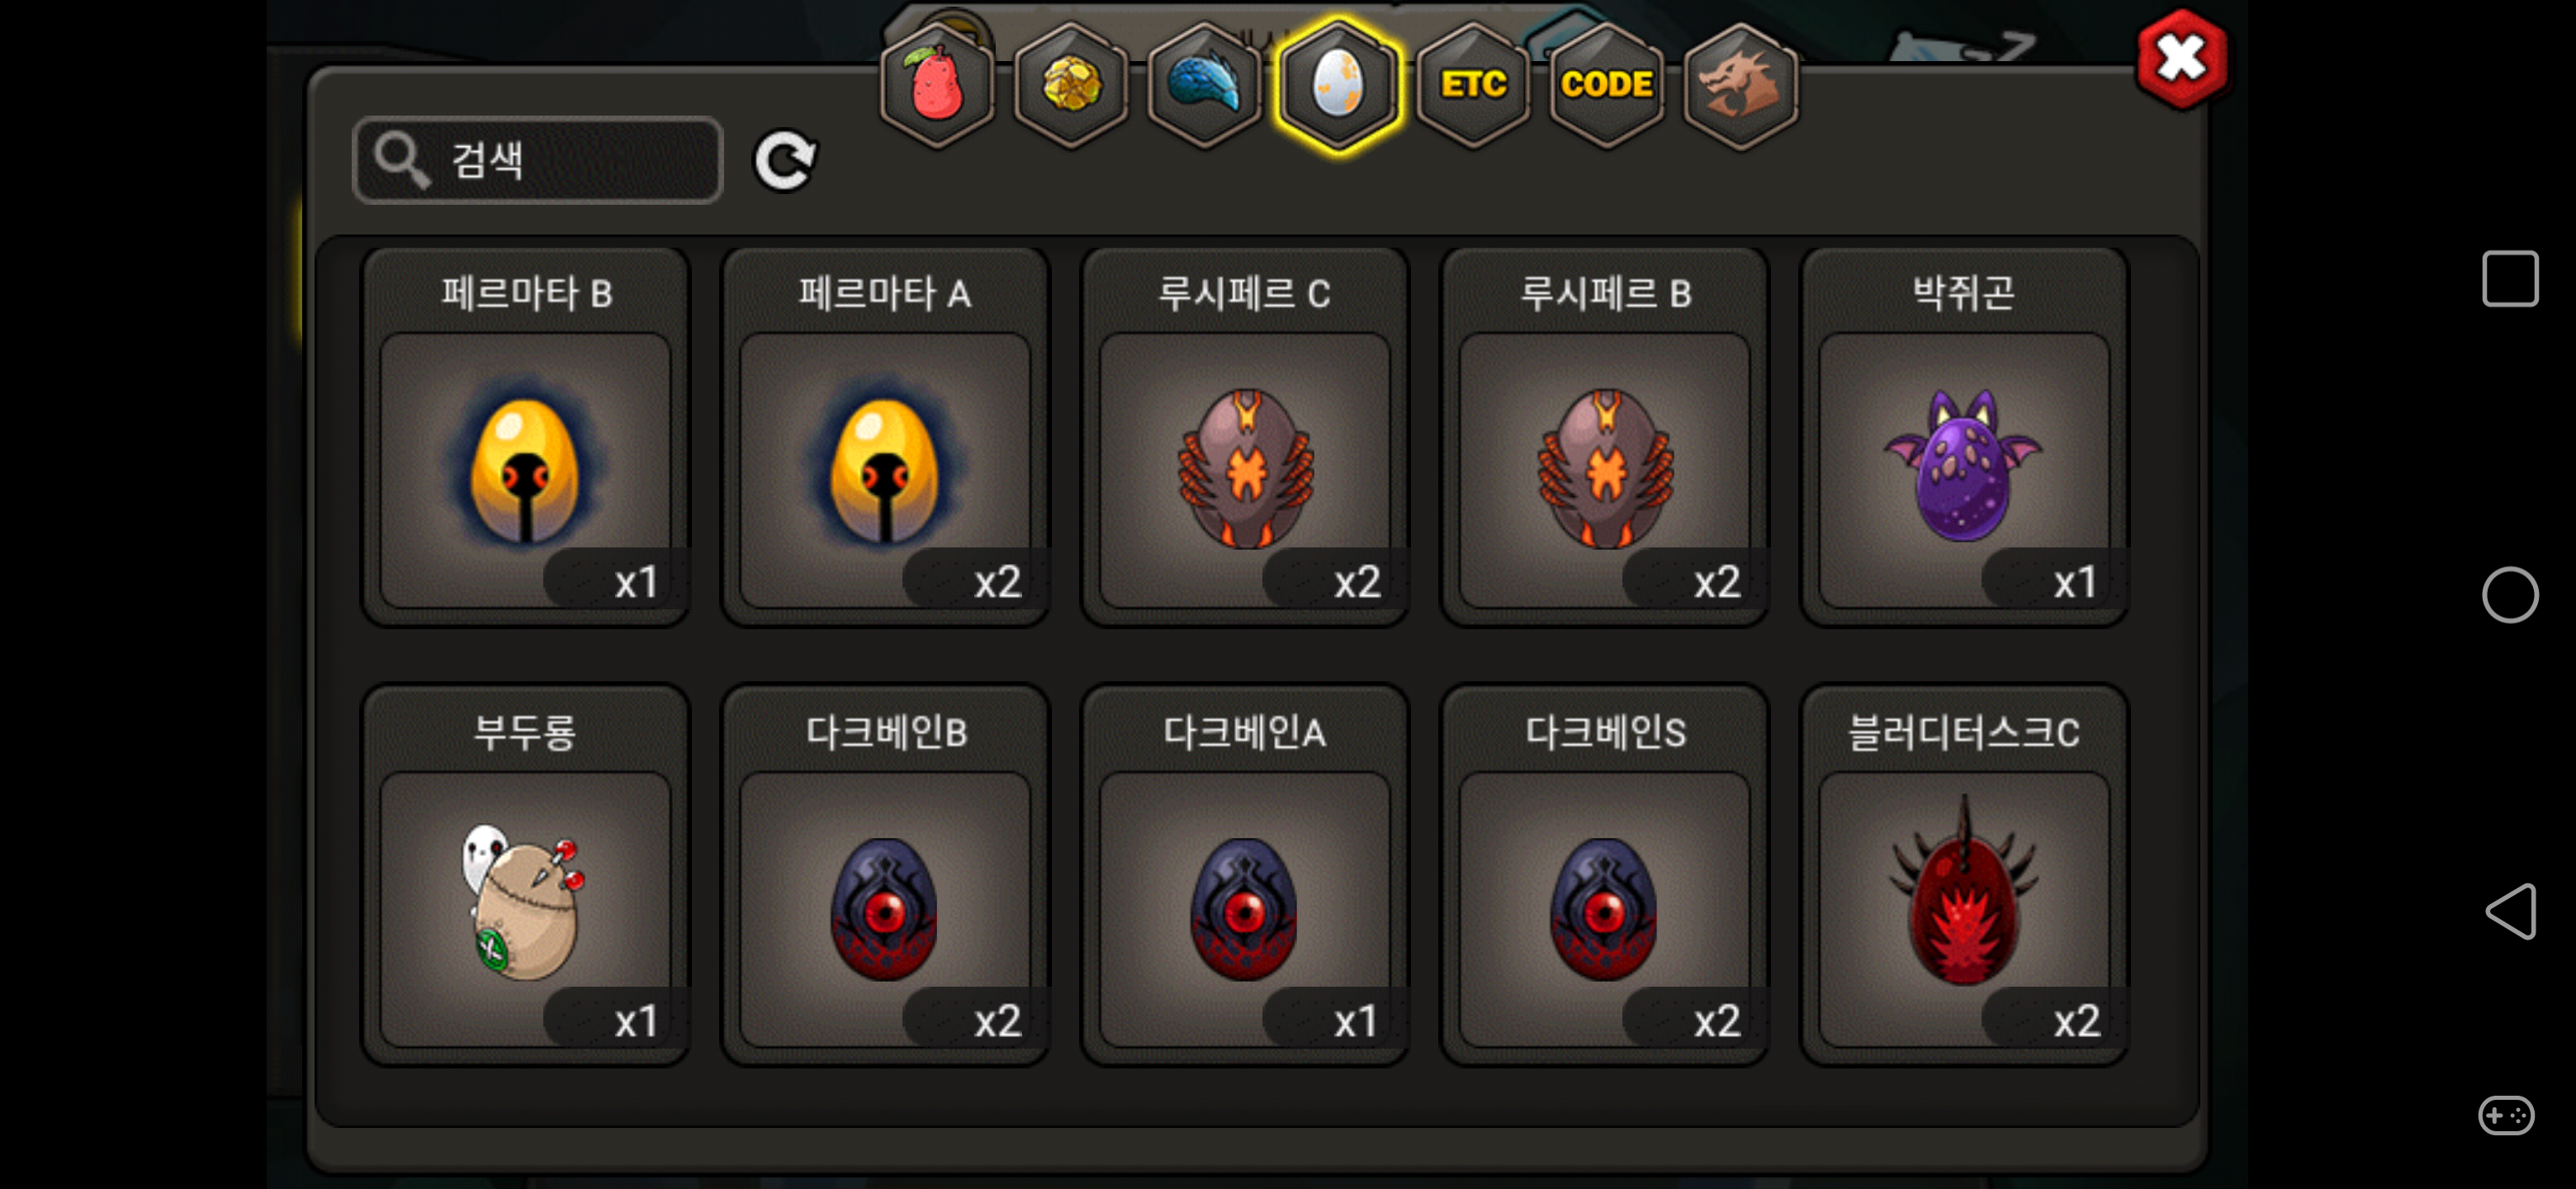Tap the Android back triangle button
This screenshot has height=1189, width=2576.
tap(2510, 911)
